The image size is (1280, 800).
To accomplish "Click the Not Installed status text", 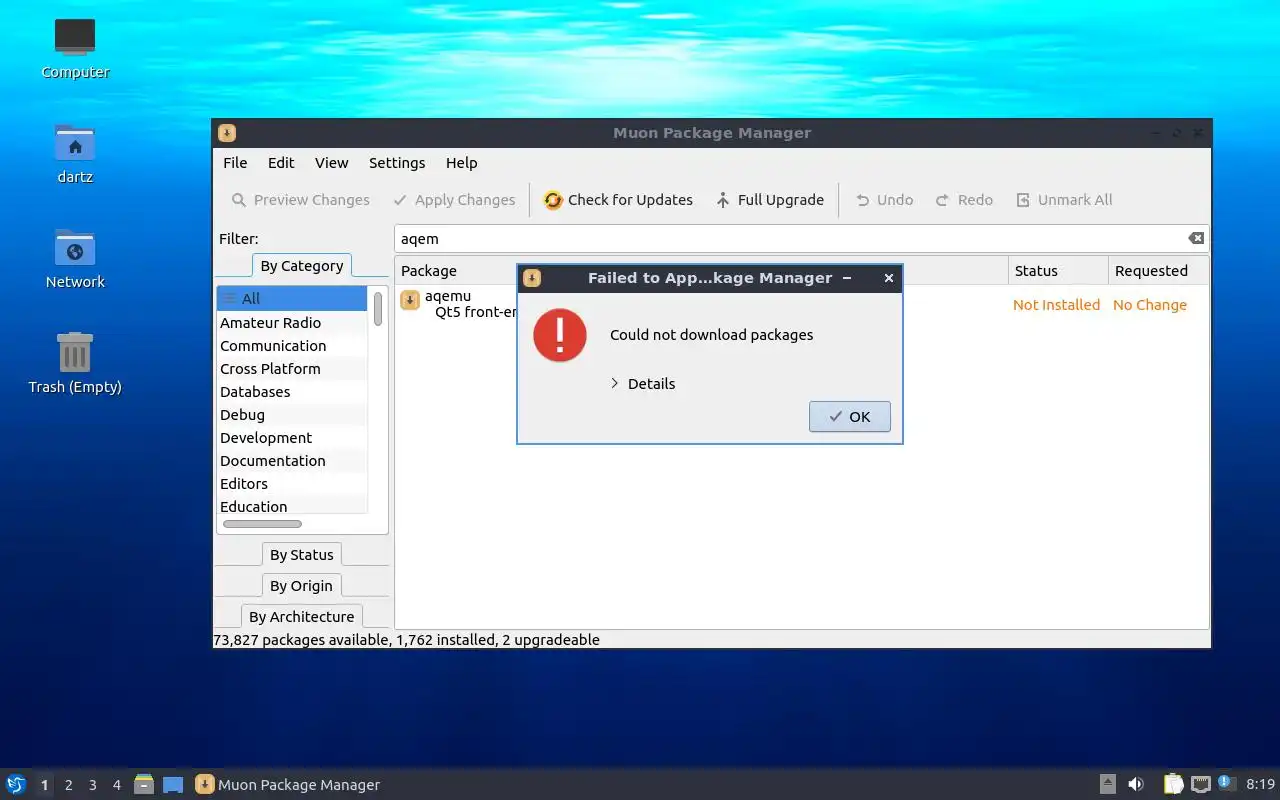I will tap(1056, 305).
